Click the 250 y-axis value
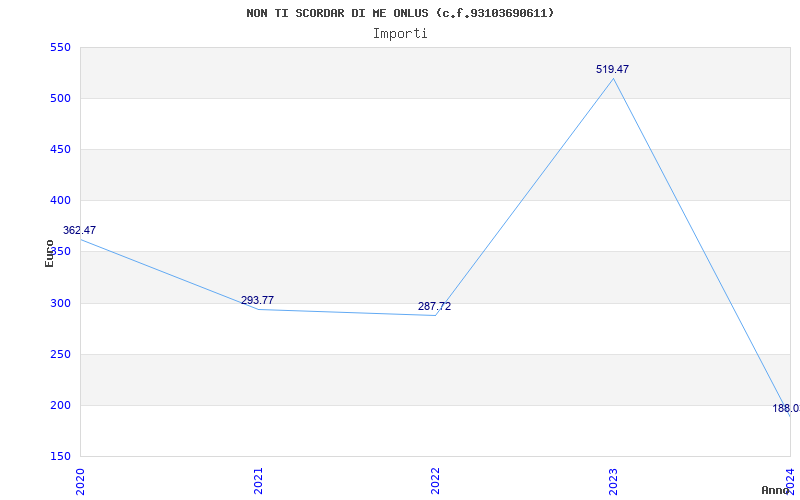 [x=60, y=355]
